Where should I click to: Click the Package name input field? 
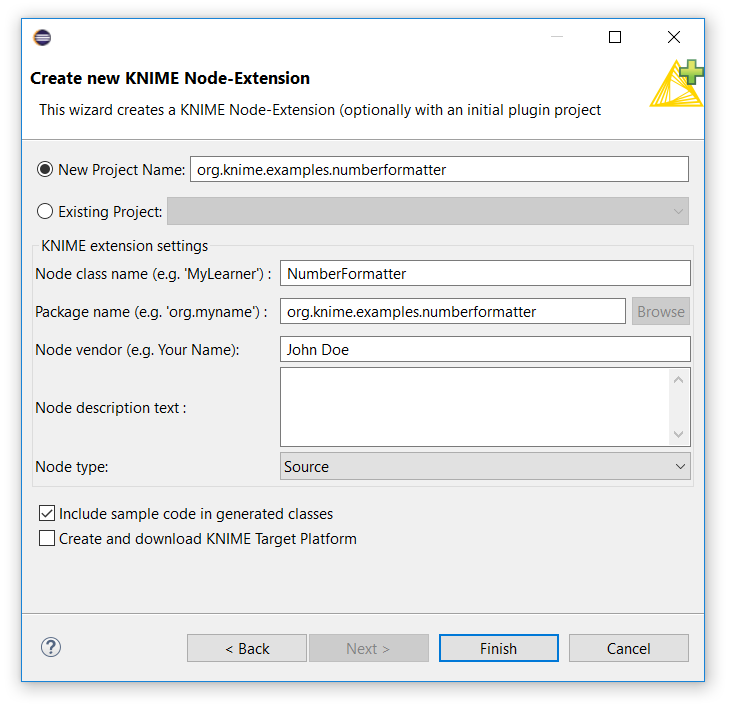(453, 312)
